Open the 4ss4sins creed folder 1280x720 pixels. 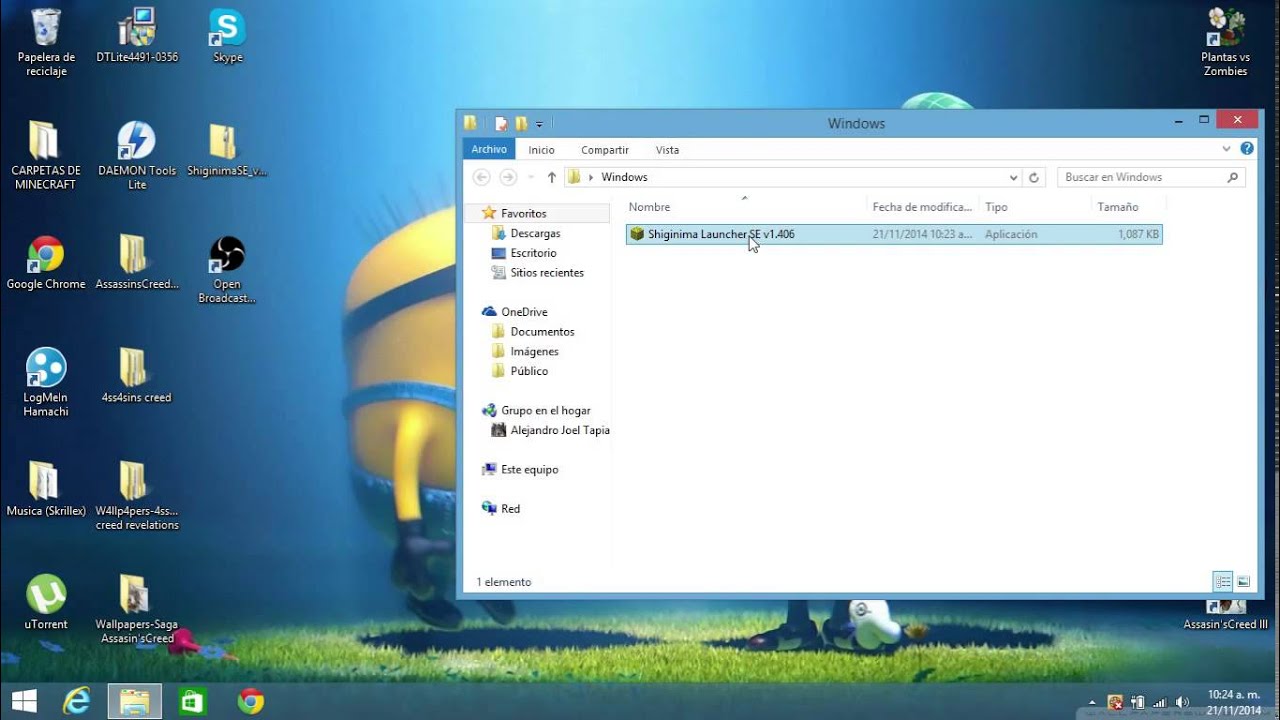click(x=137, y=377)
